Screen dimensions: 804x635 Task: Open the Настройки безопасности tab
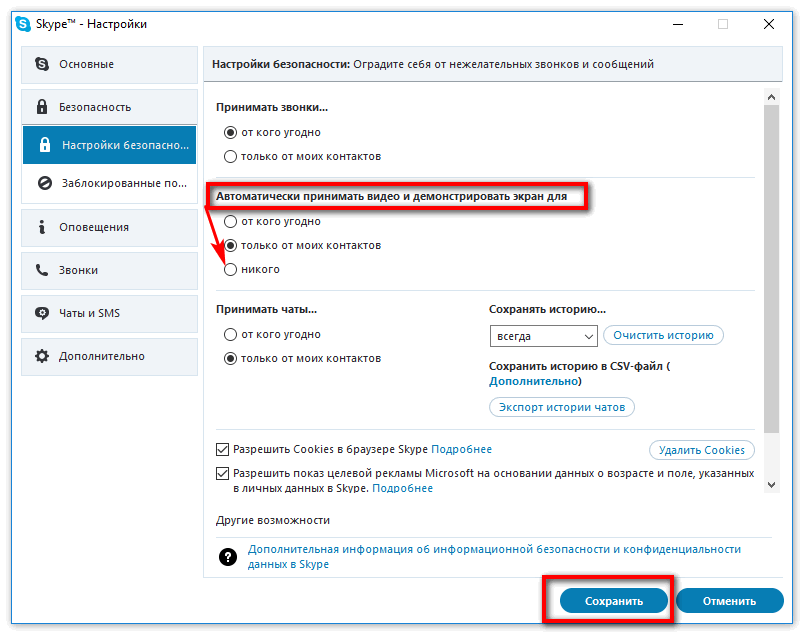coord(109,145)
